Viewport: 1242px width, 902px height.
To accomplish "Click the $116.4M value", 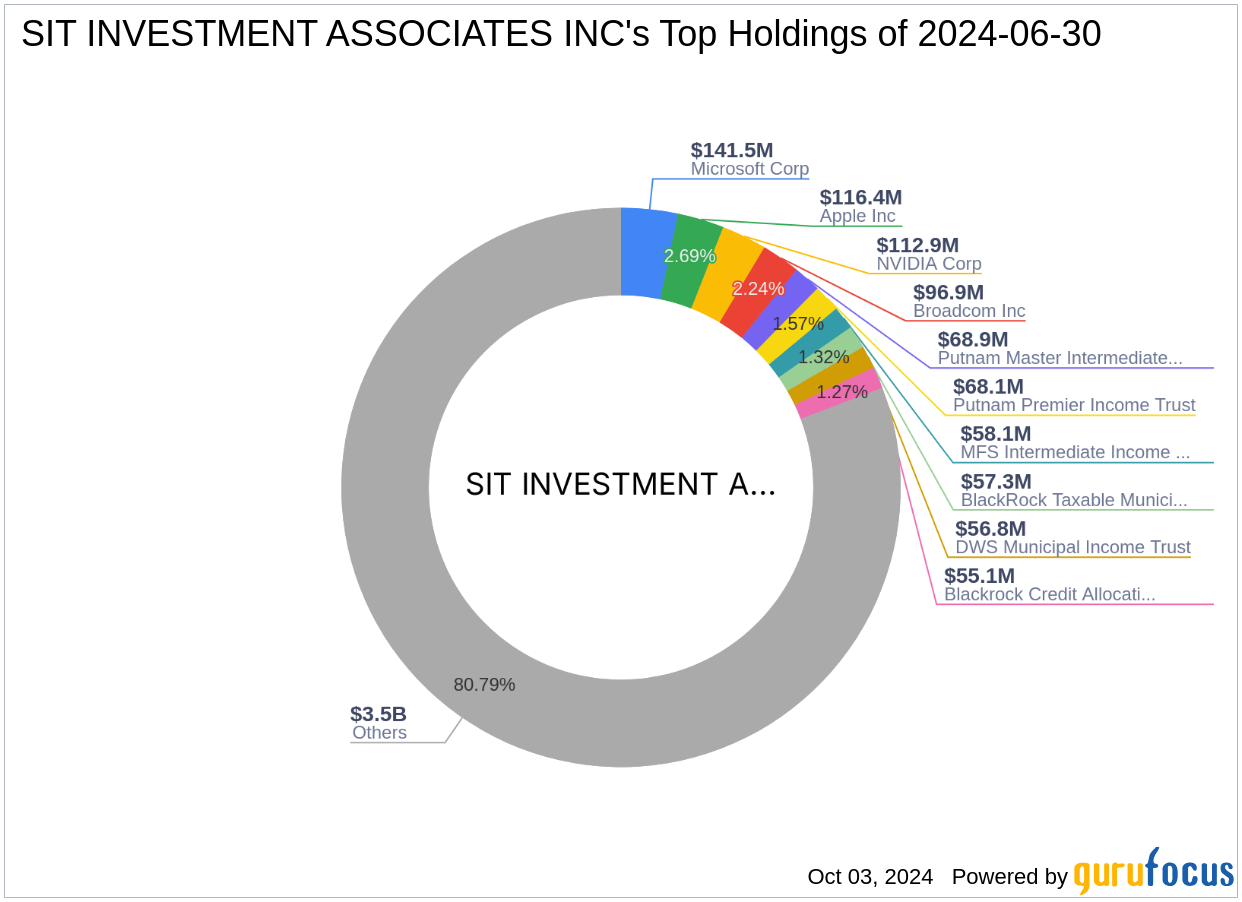I will [x=860, y=197].
